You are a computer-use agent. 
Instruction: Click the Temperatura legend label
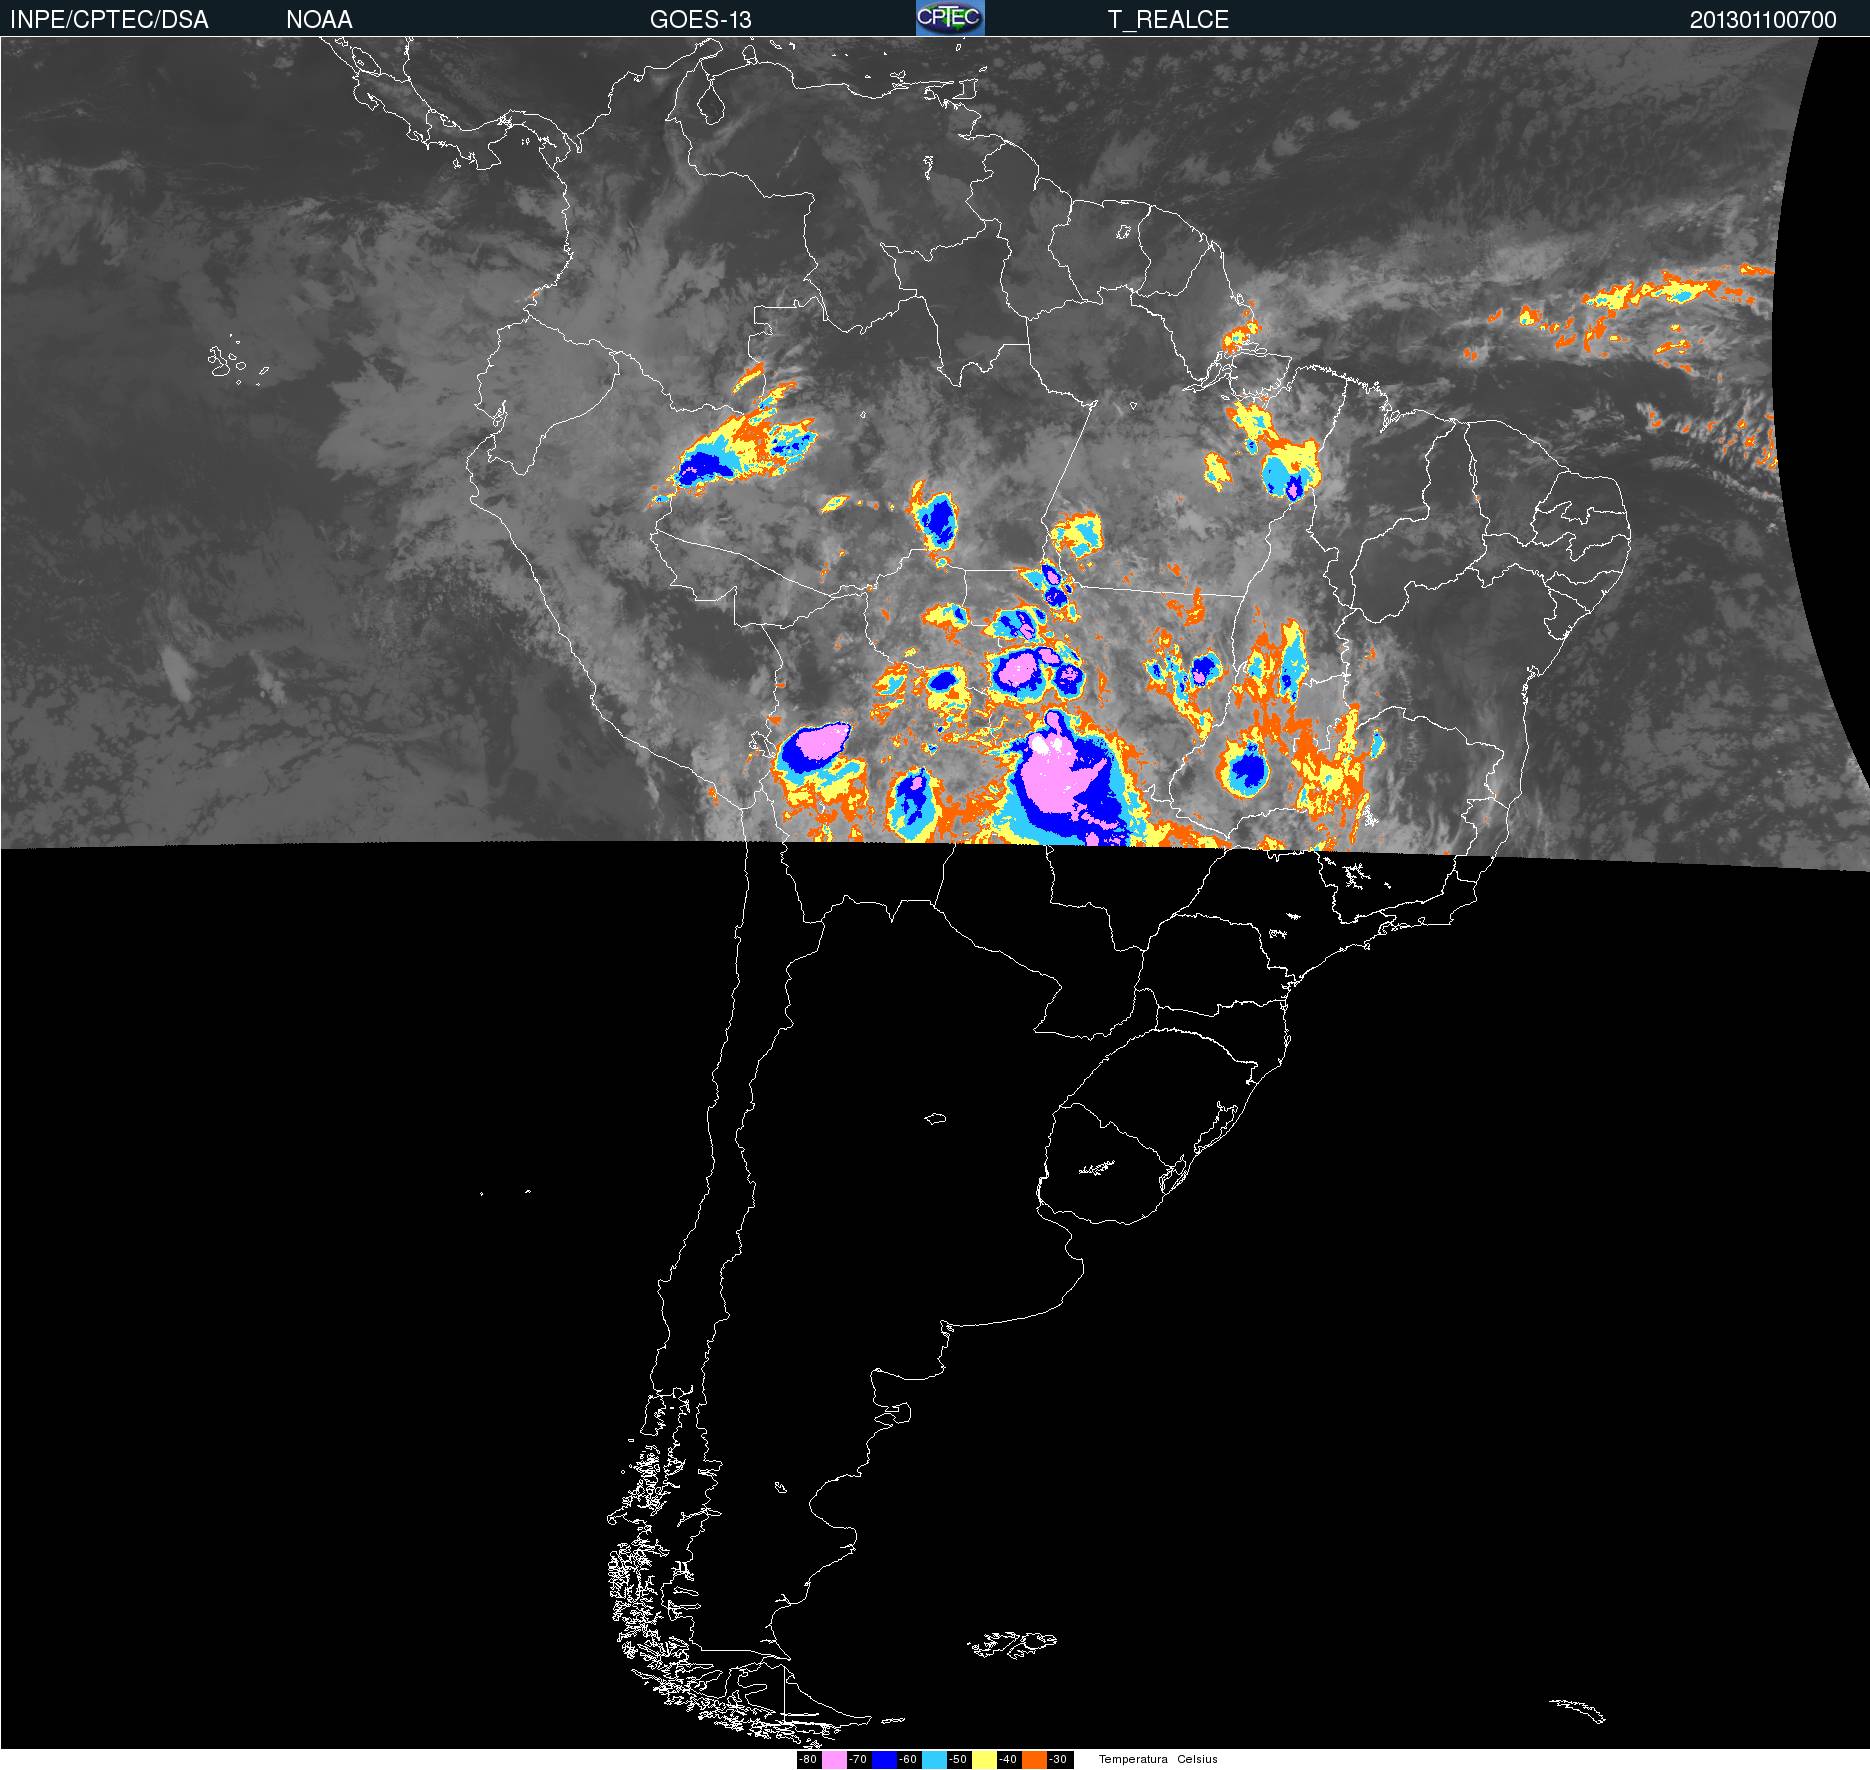click(x=1133, y=1760)
